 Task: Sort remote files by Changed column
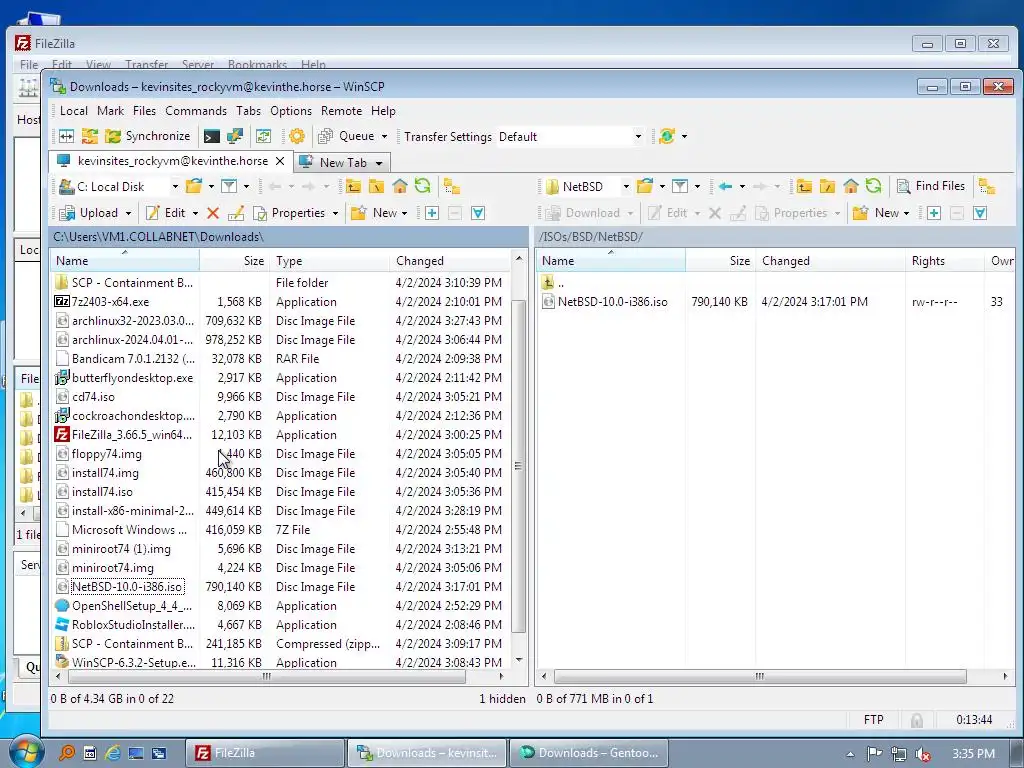[830, 261]
